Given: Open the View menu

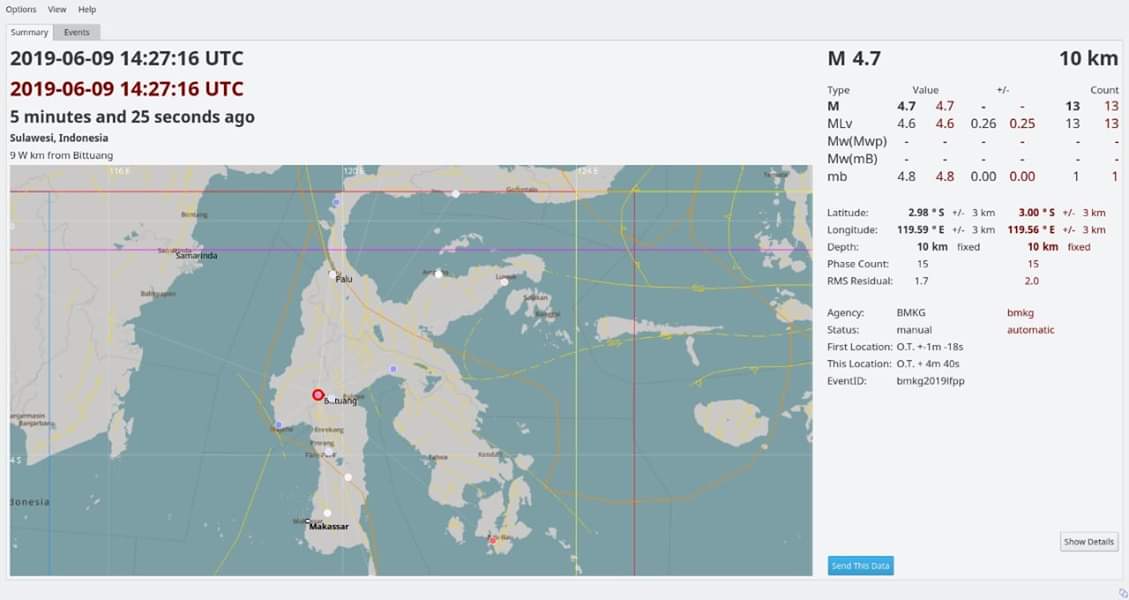Looking at the screenshot, I should tap(56, 9).
